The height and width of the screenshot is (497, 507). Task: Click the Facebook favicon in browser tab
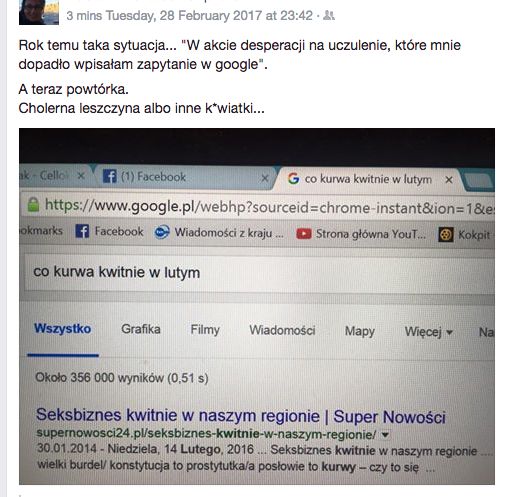(x=110, y=176)
